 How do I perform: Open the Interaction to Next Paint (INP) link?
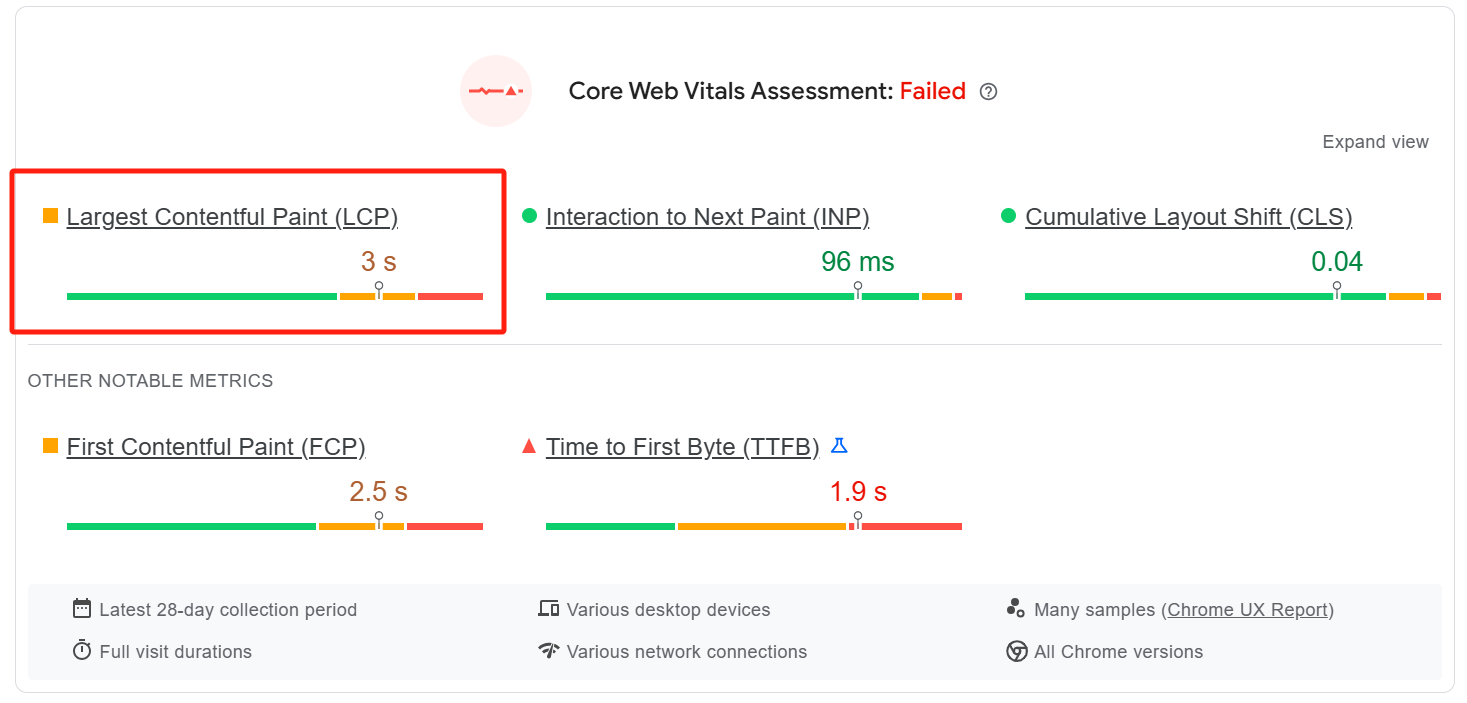[x=707, y=217]
